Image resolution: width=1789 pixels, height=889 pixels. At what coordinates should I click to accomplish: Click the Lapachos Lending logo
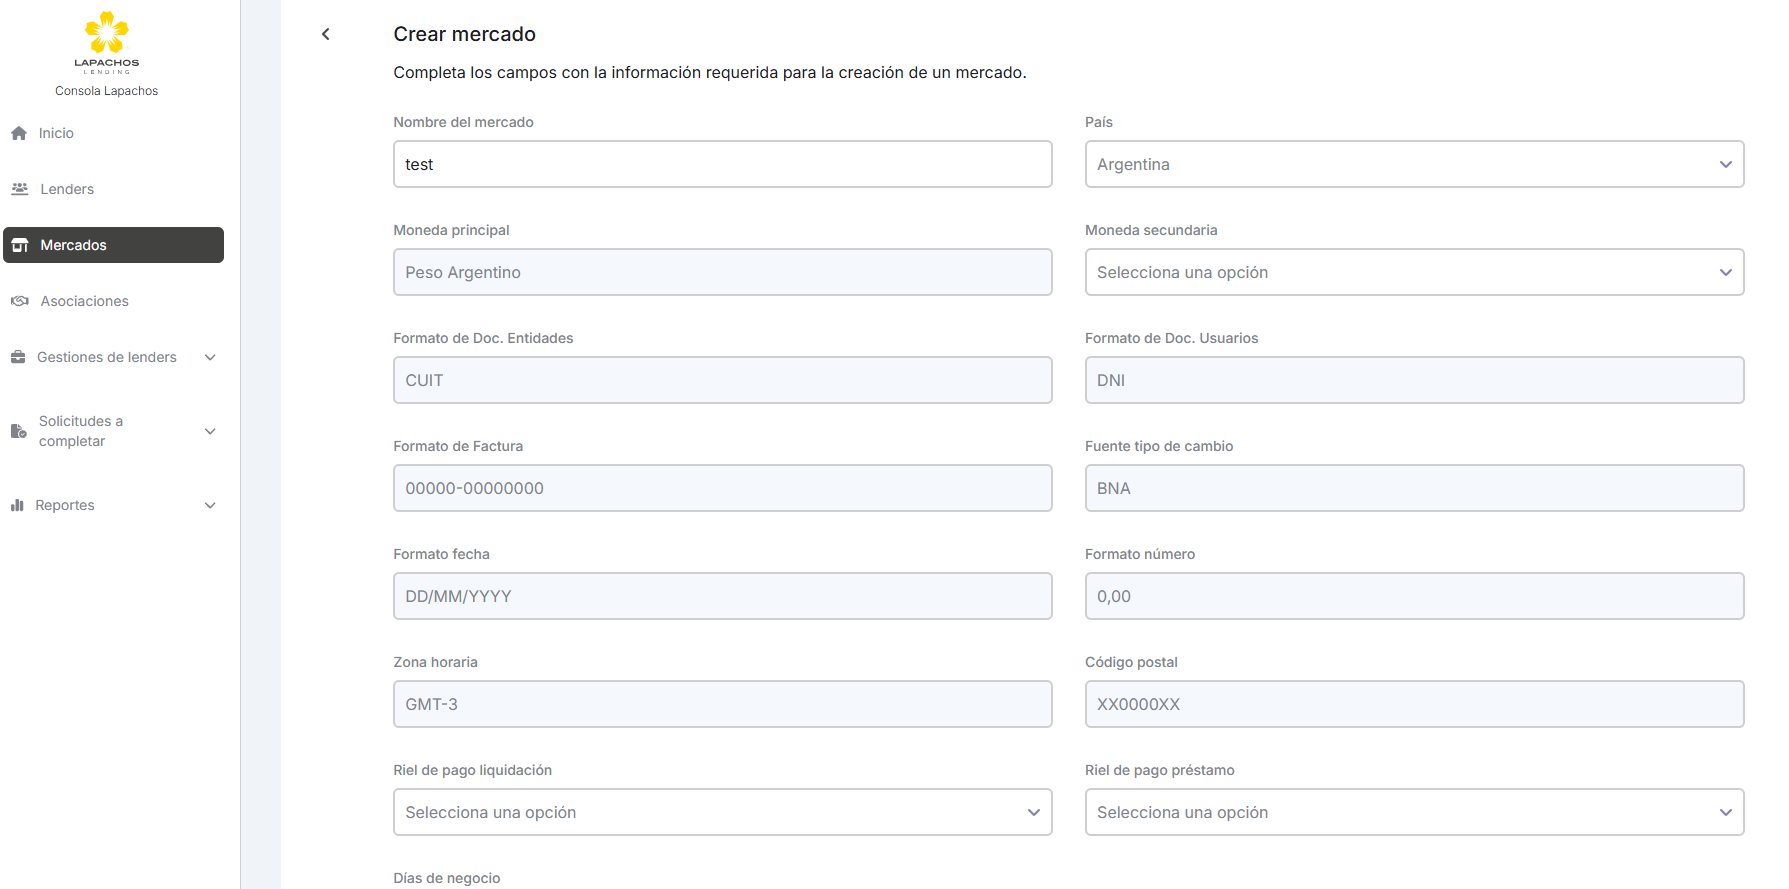tap(106, 42)
